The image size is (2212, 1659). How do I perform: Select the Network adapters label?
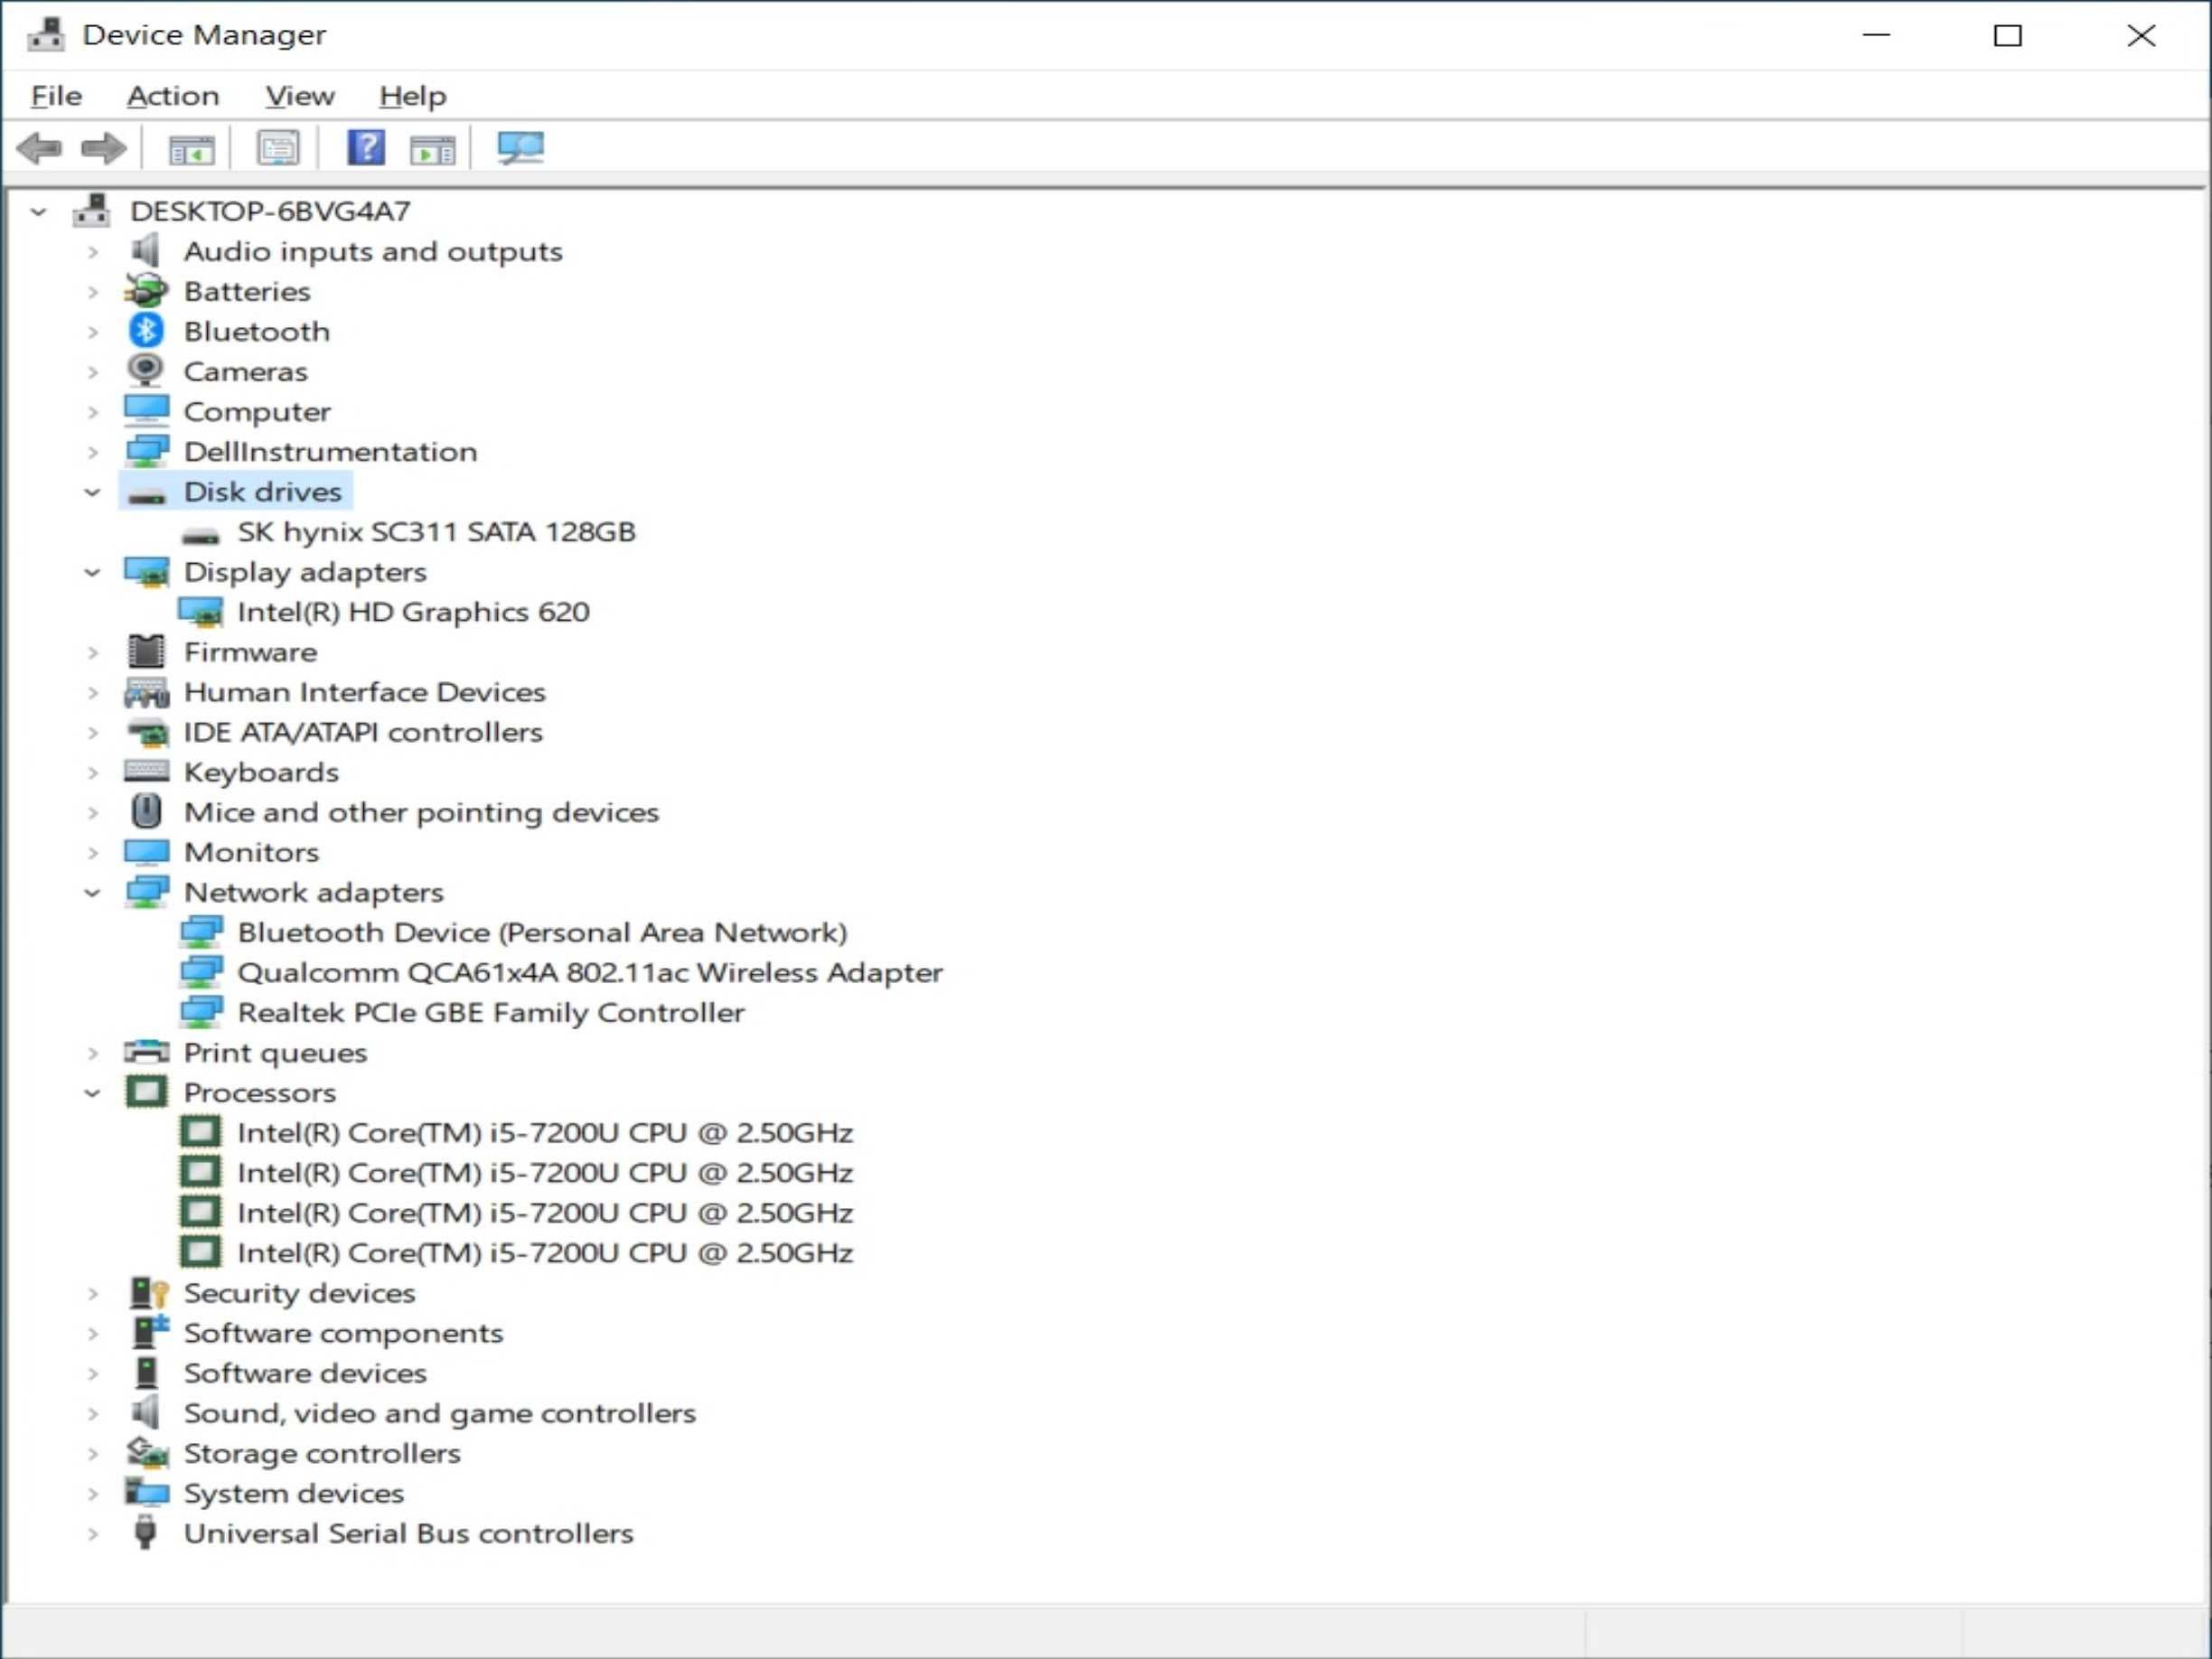[314, 892]
